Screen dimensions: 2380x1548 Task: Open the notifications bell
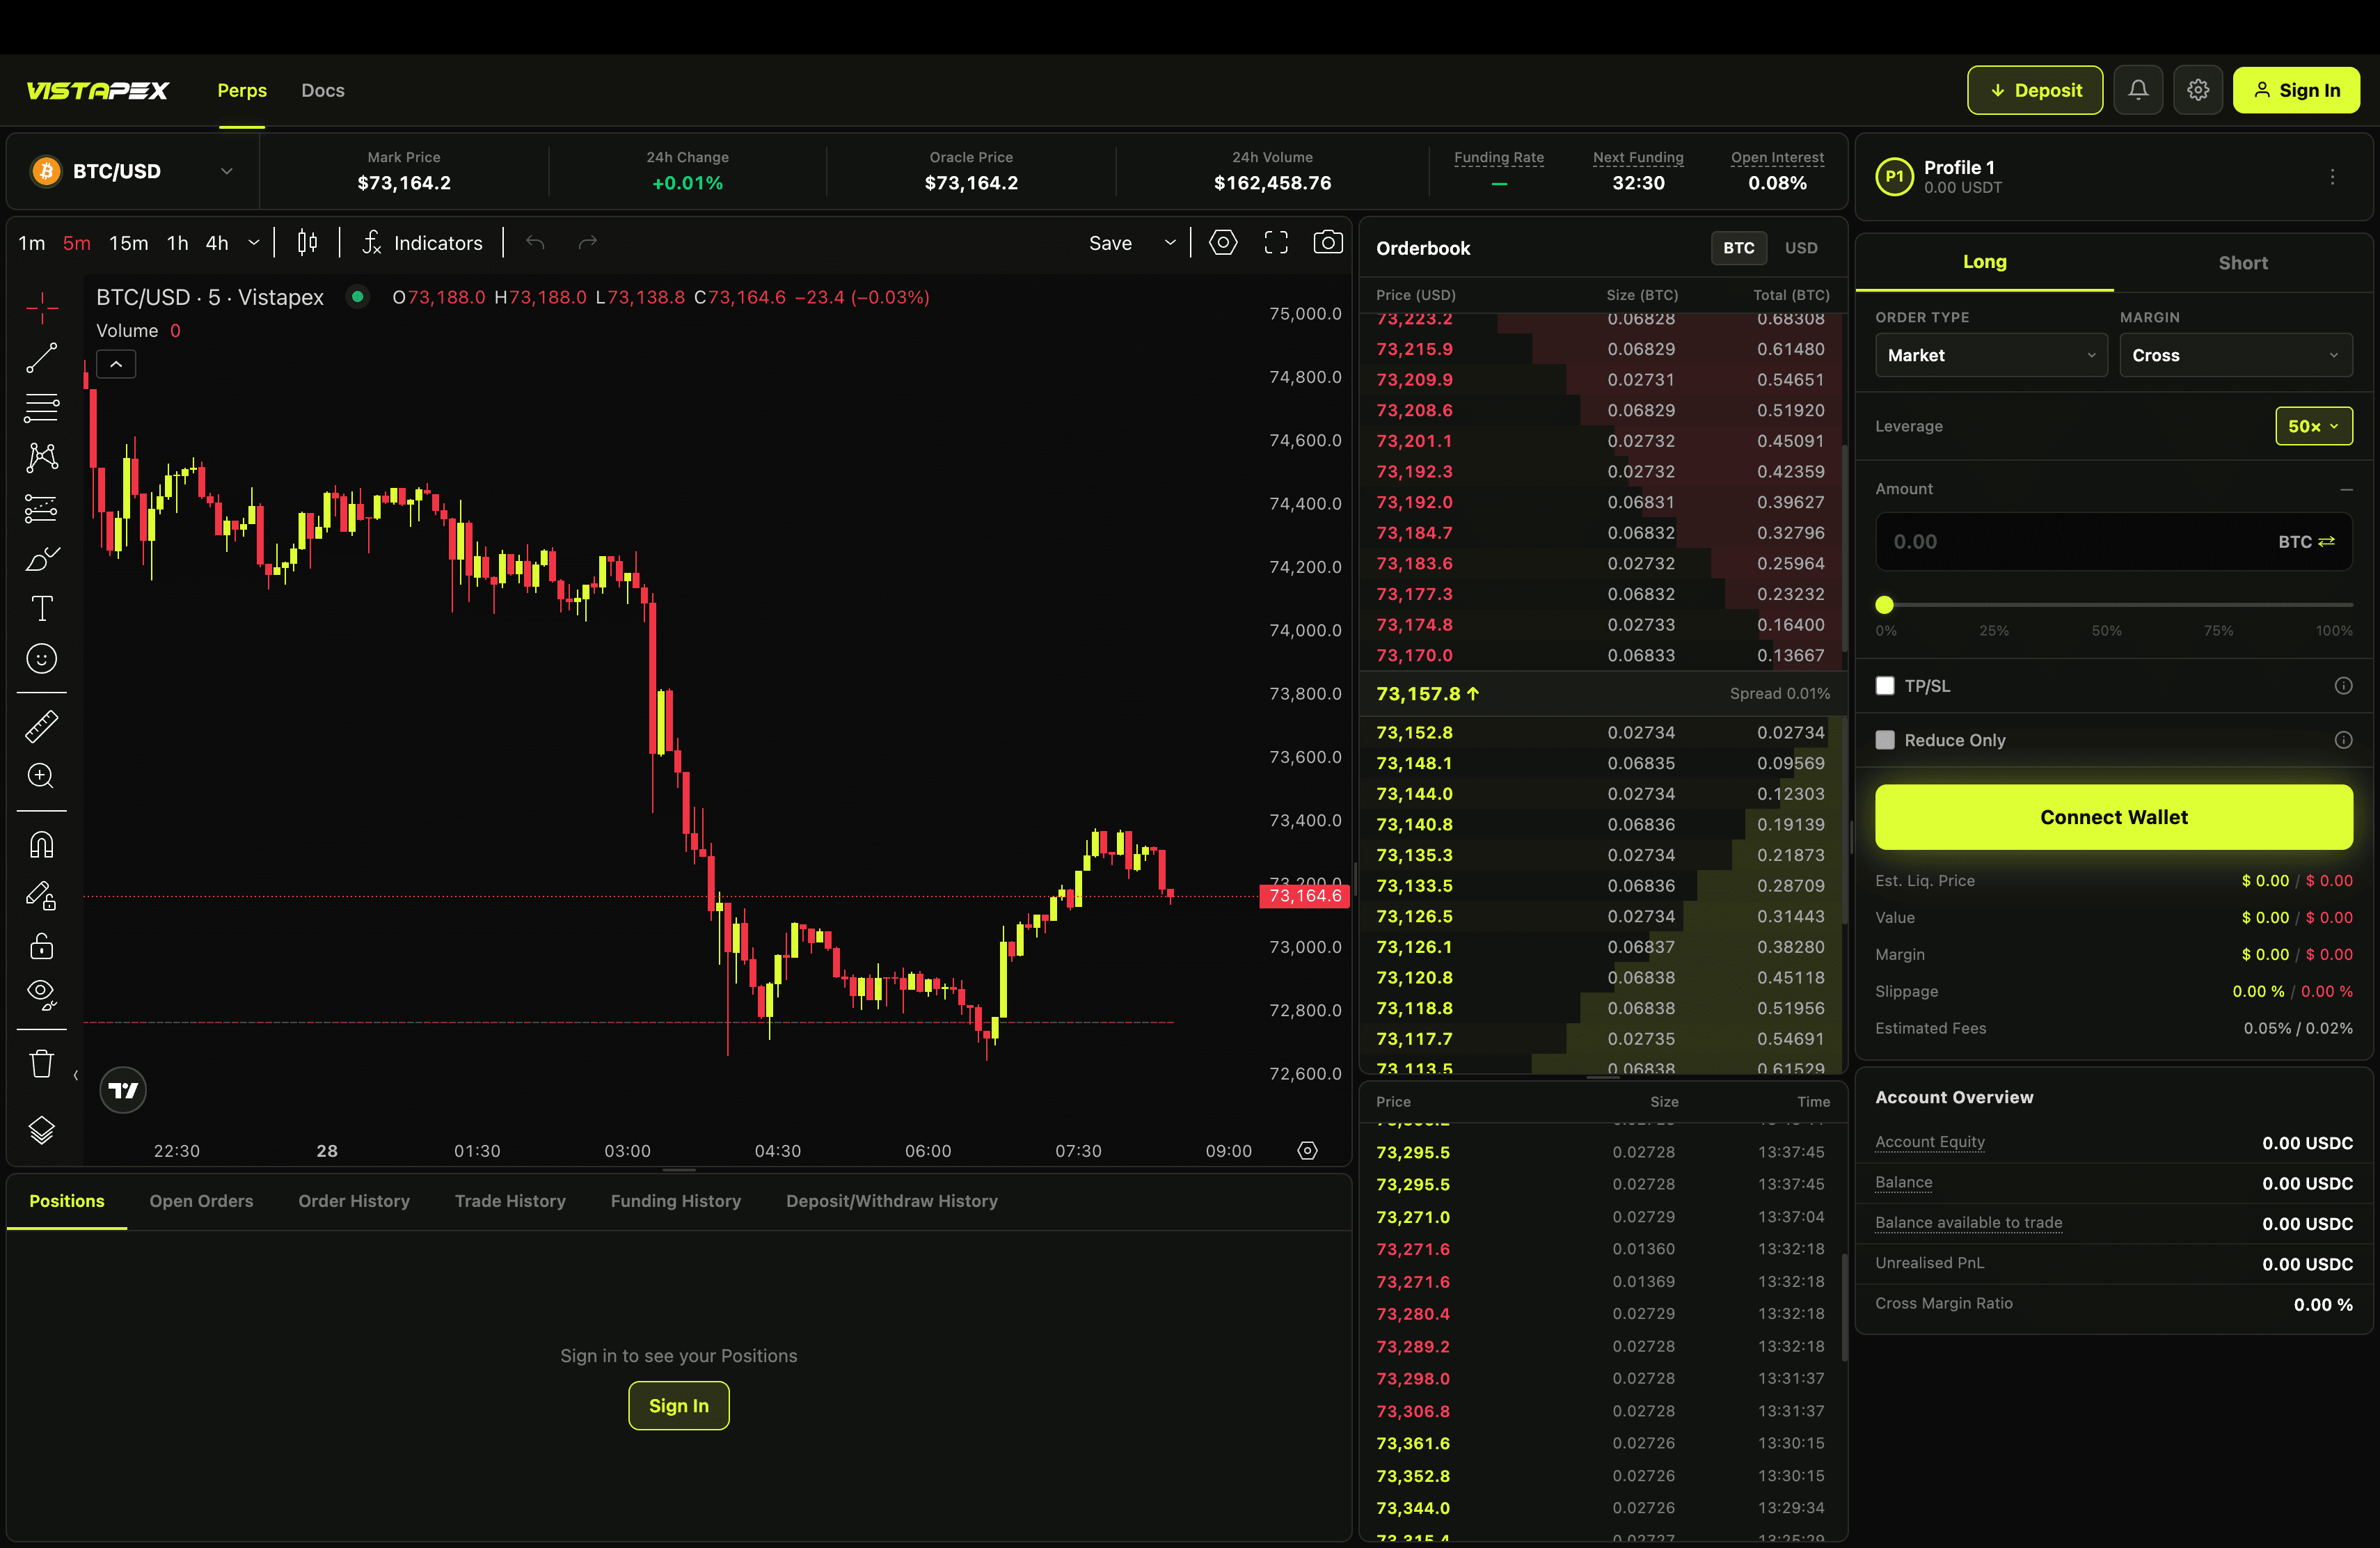point(2138,90)
